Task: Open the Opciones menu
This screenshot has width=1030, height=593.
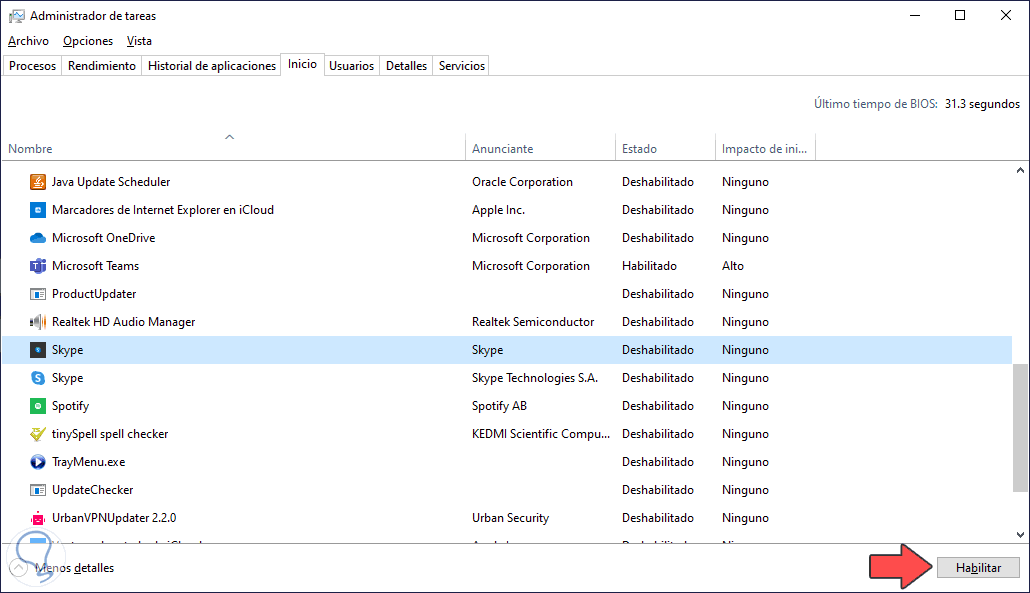Action: tap(88, 41)
